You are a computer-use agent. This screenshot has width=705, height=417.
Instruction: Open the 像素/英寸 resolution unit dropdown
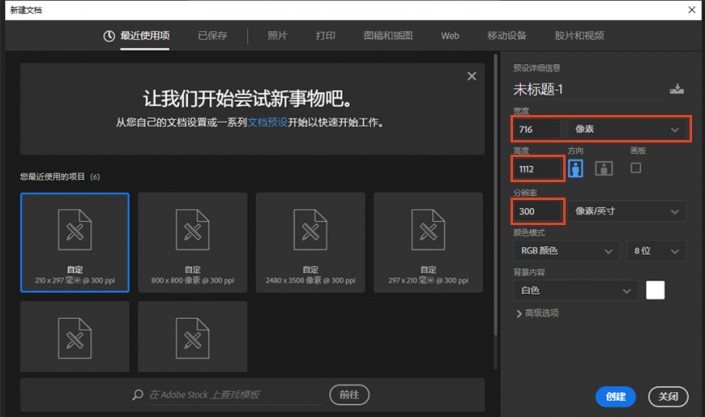click(627, 211)
